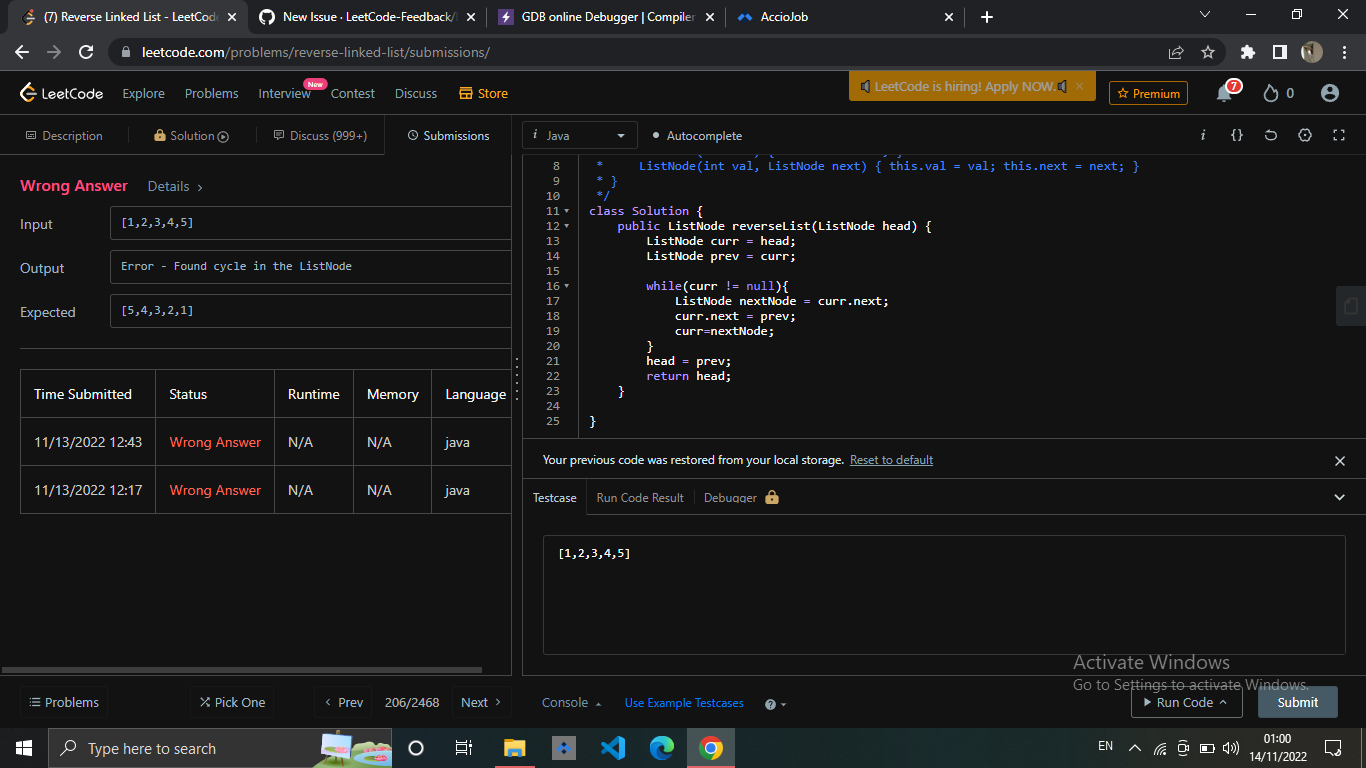Click the format code braces icon

[x=1237, y=135]
